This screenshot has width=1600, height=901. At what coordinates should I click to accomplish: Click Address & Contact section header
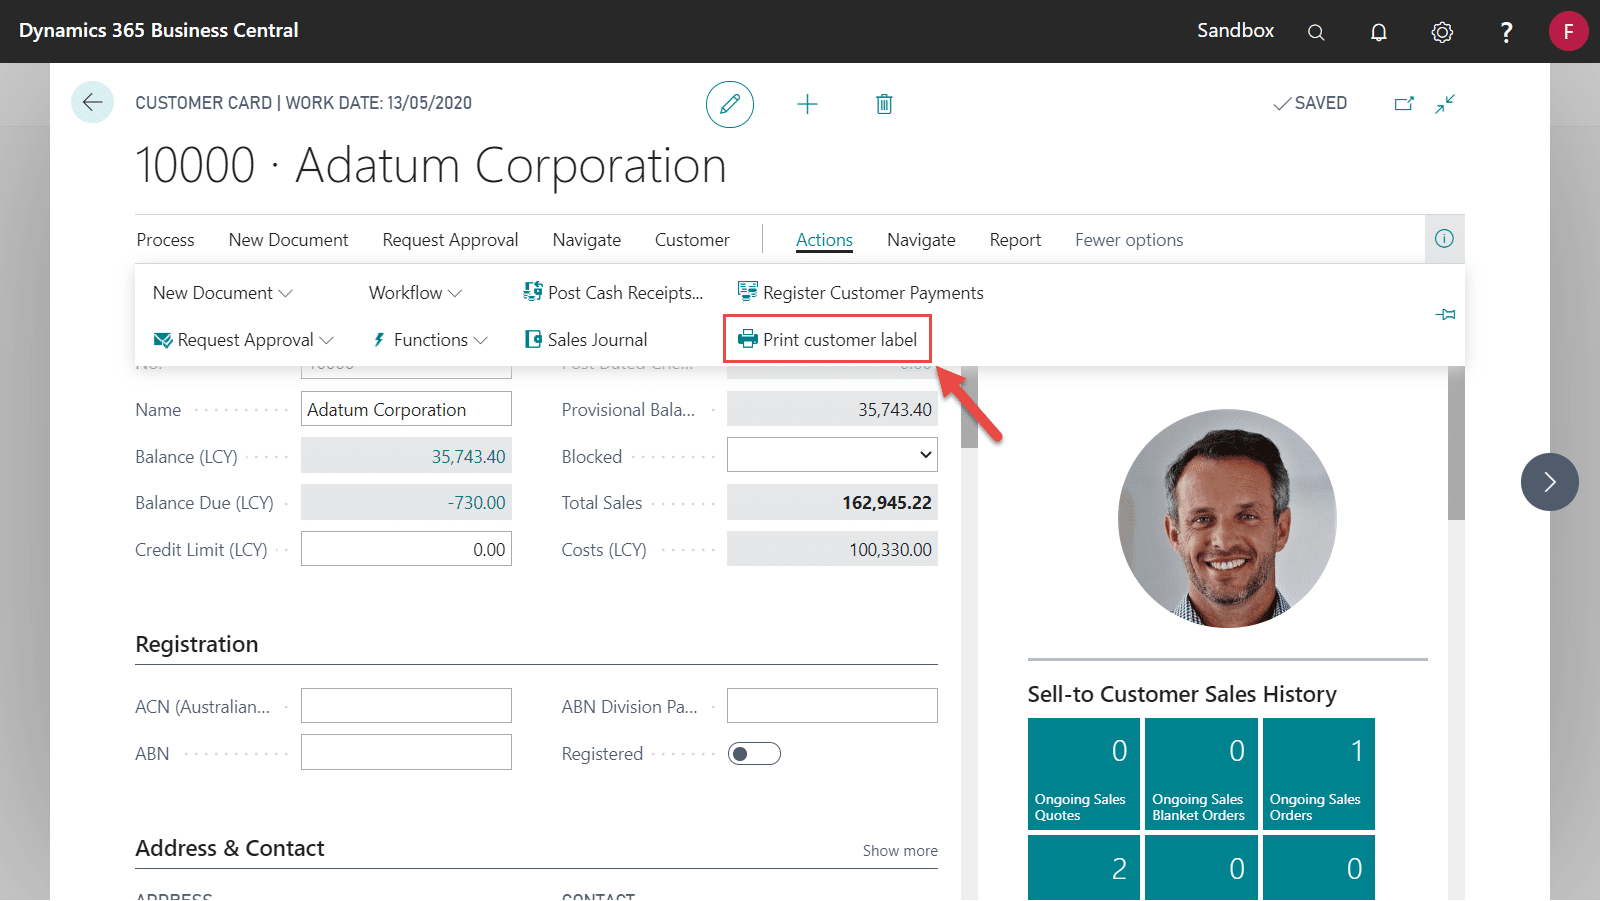point(230,848)
